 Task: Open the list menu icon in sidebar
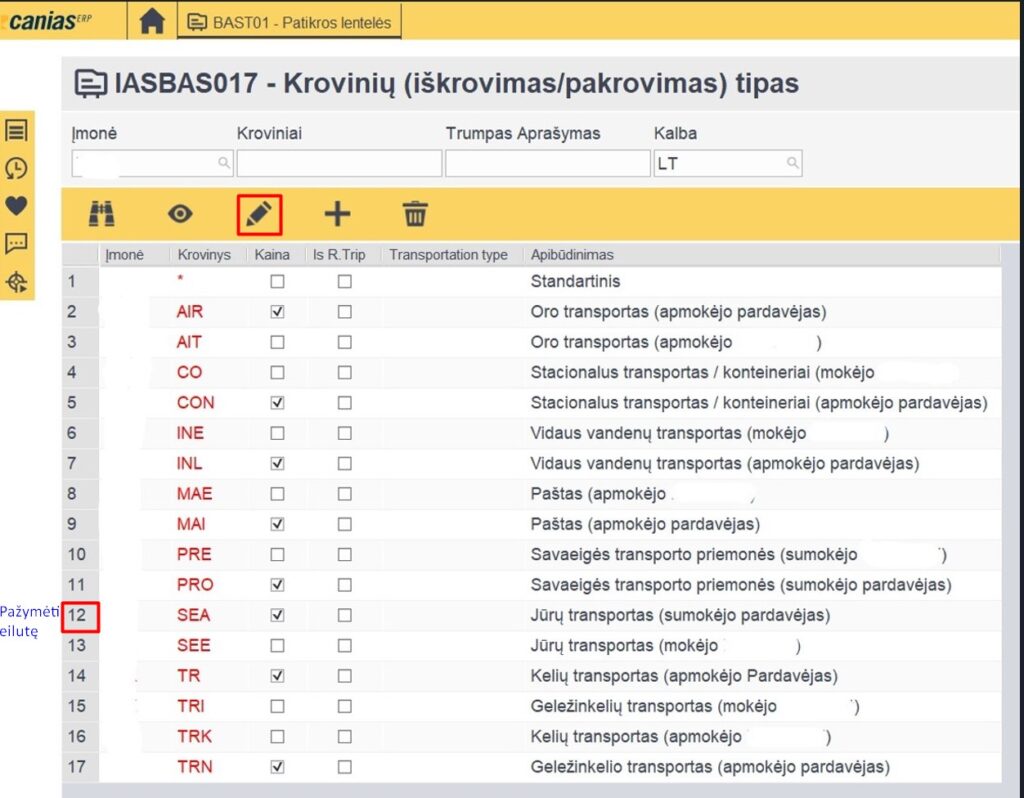17,131
